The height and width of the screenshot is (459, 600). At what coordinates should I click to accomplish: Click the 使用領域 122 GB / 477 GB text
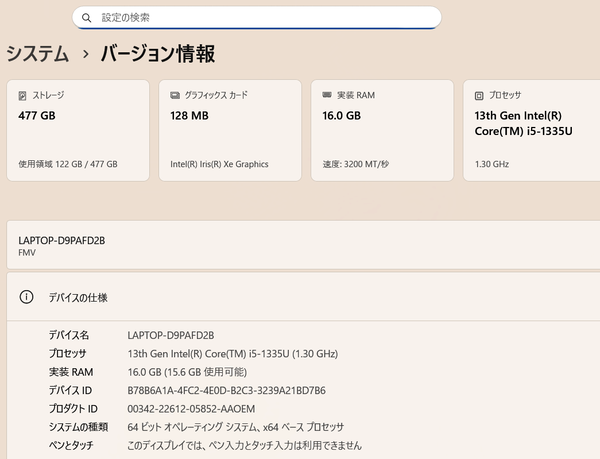click(68, 164)
